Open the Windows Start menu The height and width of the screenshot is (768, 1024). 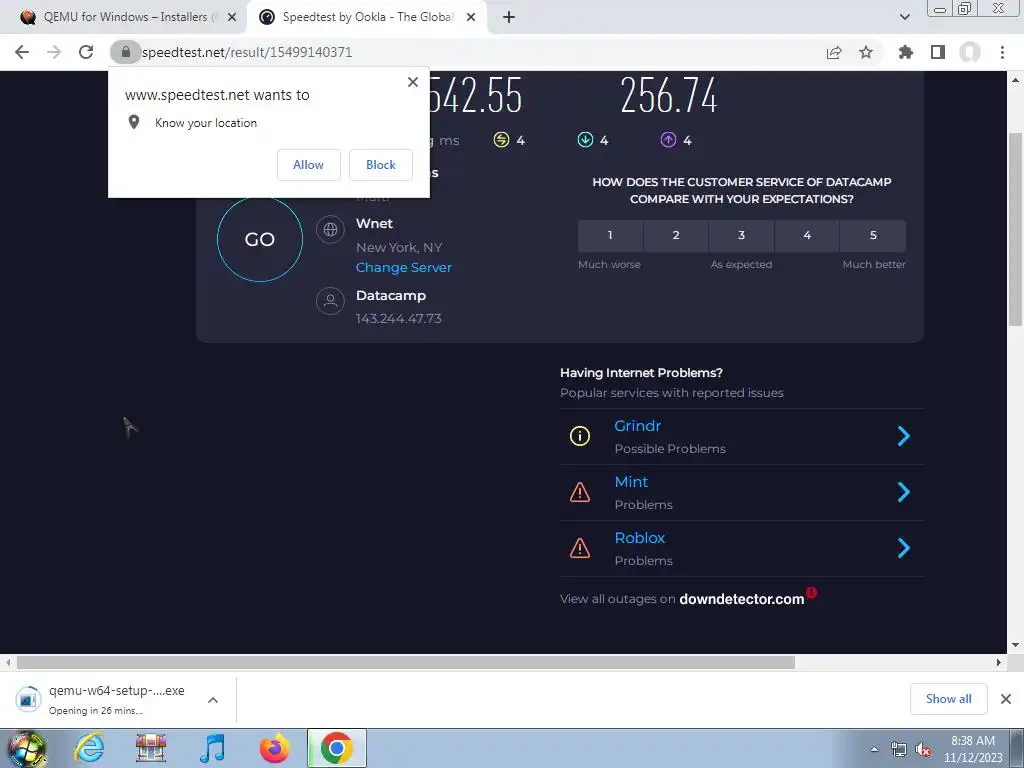(x=27, y=749)
